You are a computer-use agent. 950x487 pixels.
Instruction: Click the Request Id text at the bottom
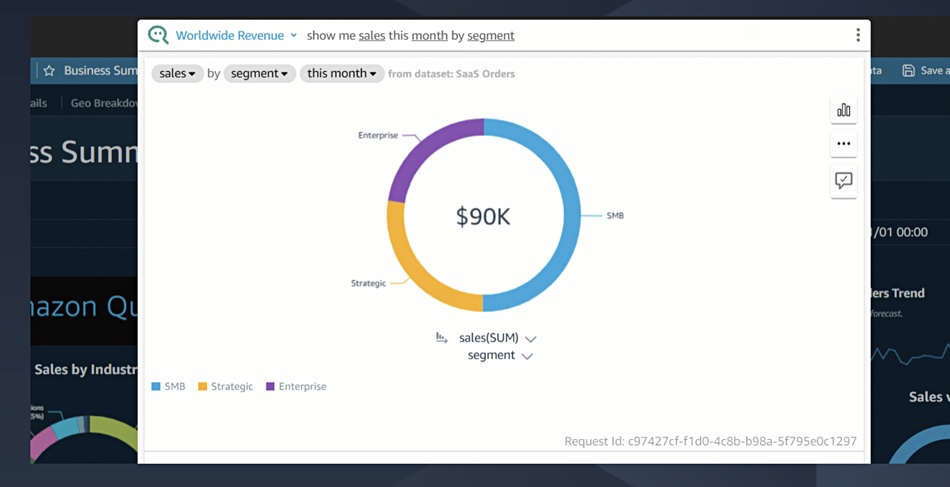click(x=710, y=441)
